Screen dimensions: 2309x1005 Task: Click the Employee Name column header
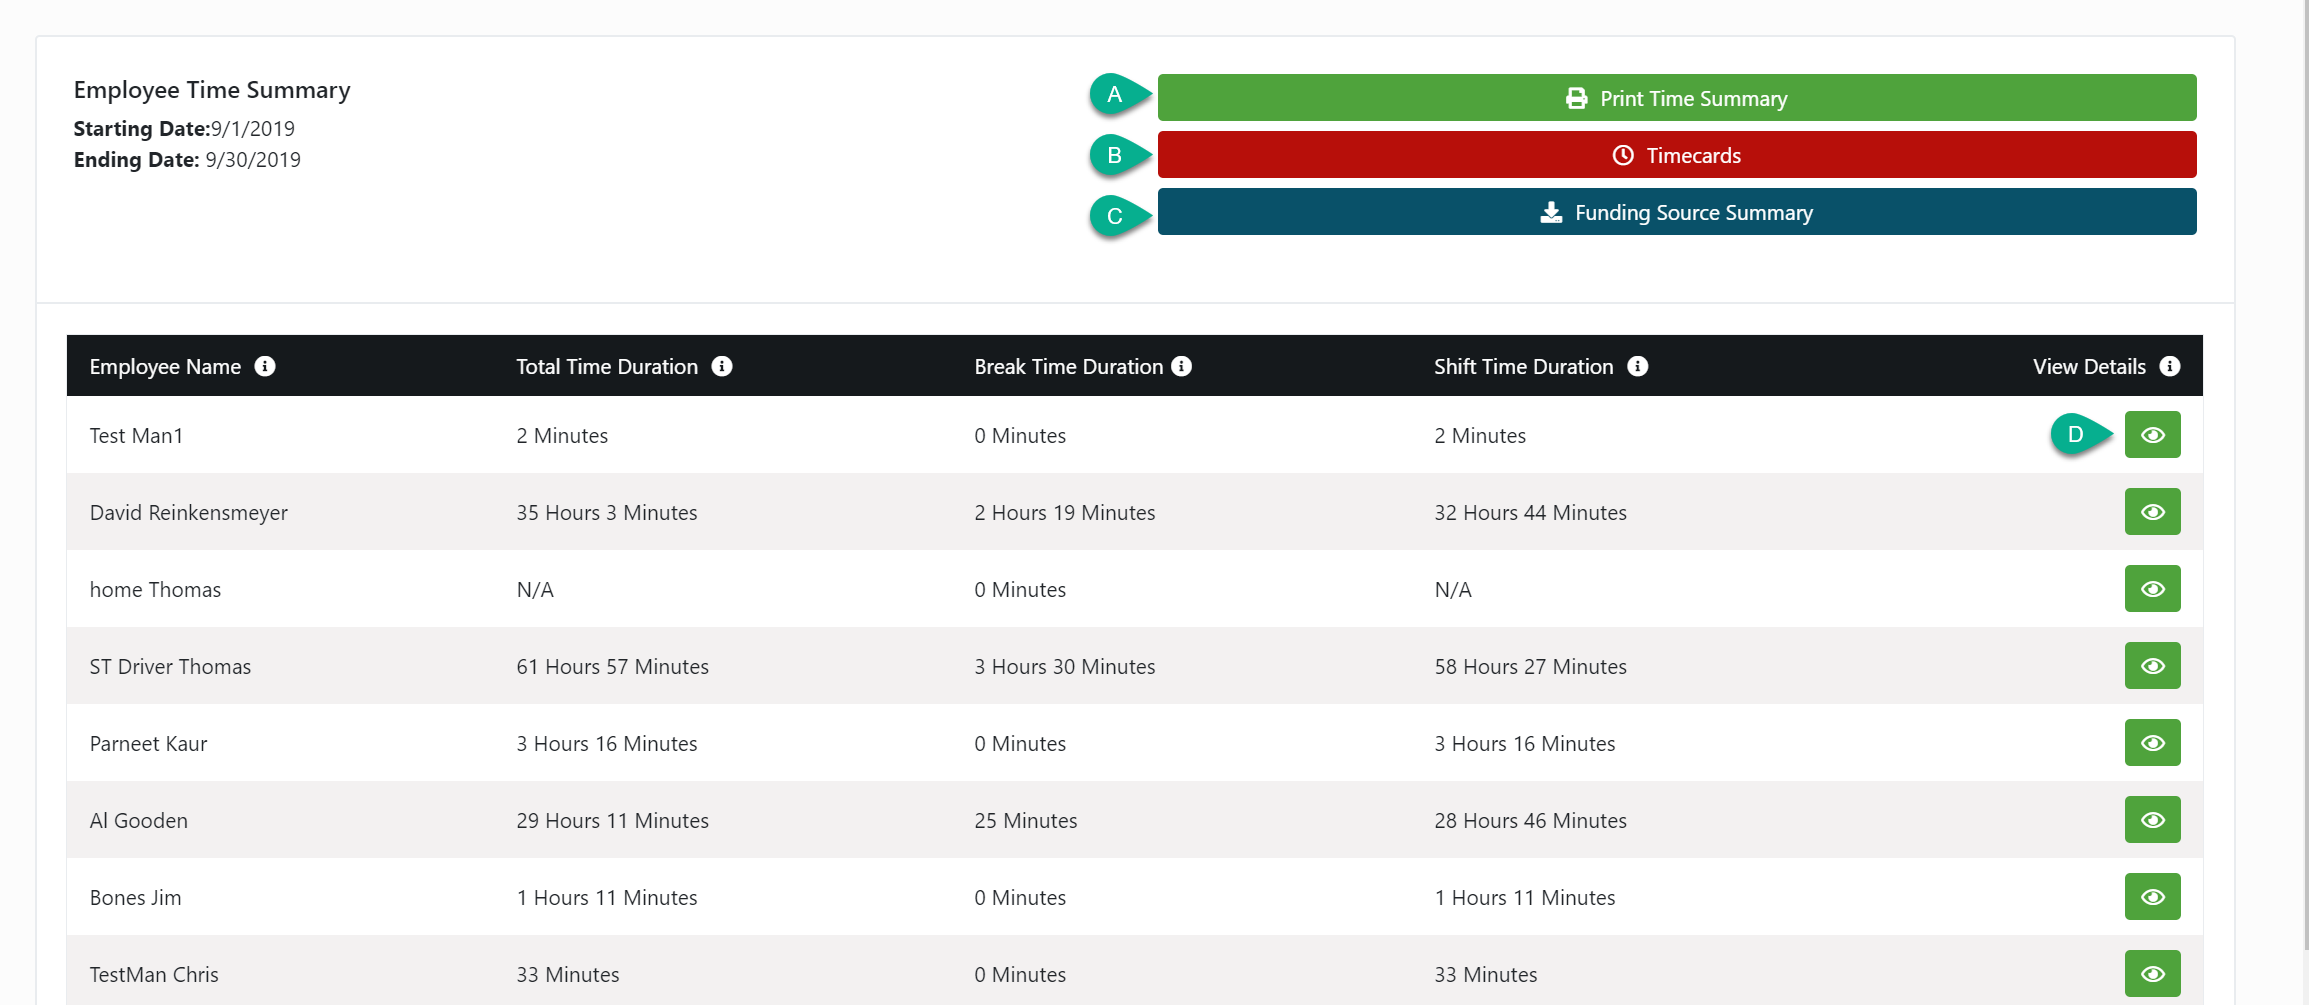tap(165, 367)
